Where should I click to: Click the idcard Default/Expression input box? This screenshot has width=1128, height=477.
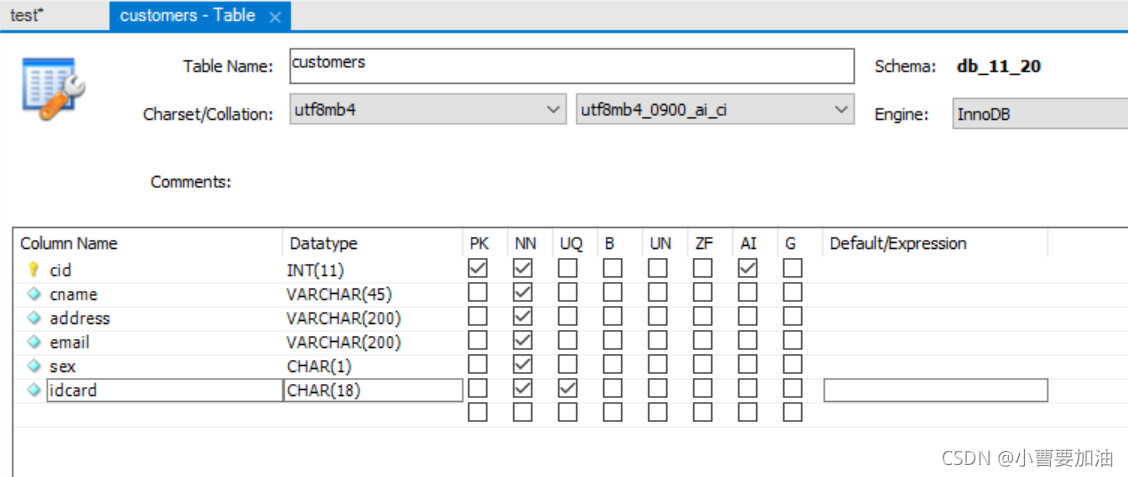(935, 390)
